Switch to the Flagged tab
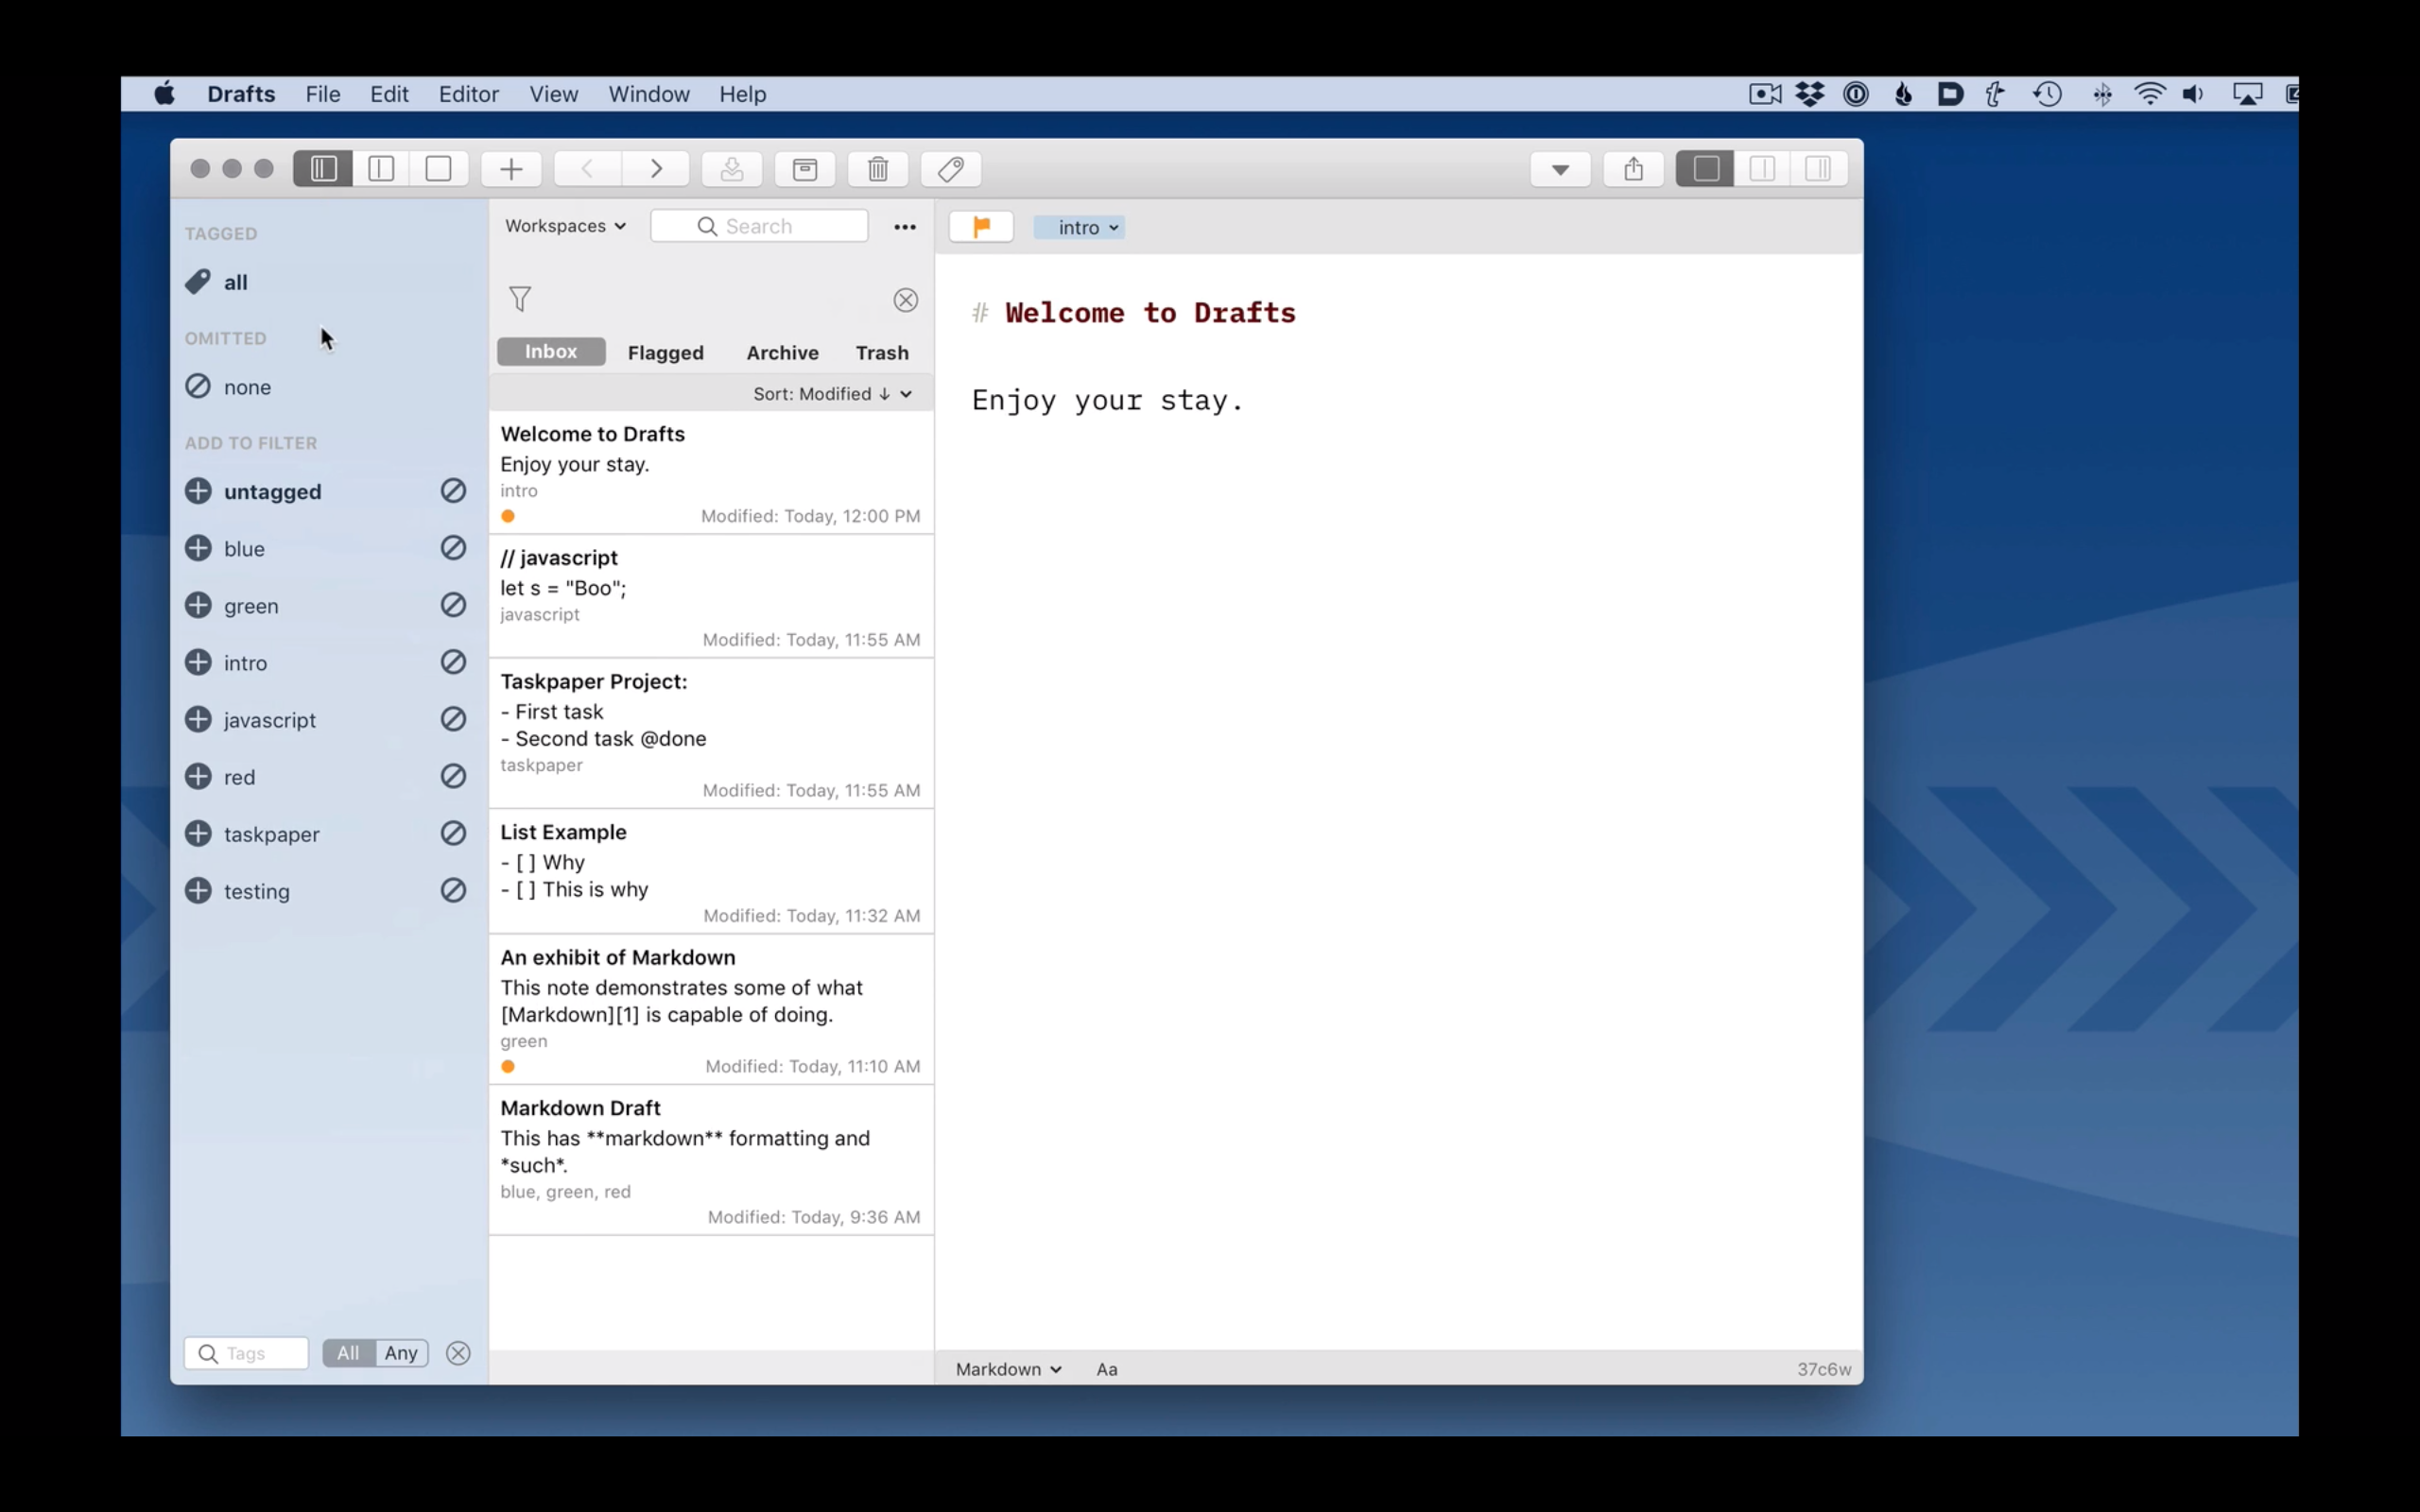 [x=665, y=352]
